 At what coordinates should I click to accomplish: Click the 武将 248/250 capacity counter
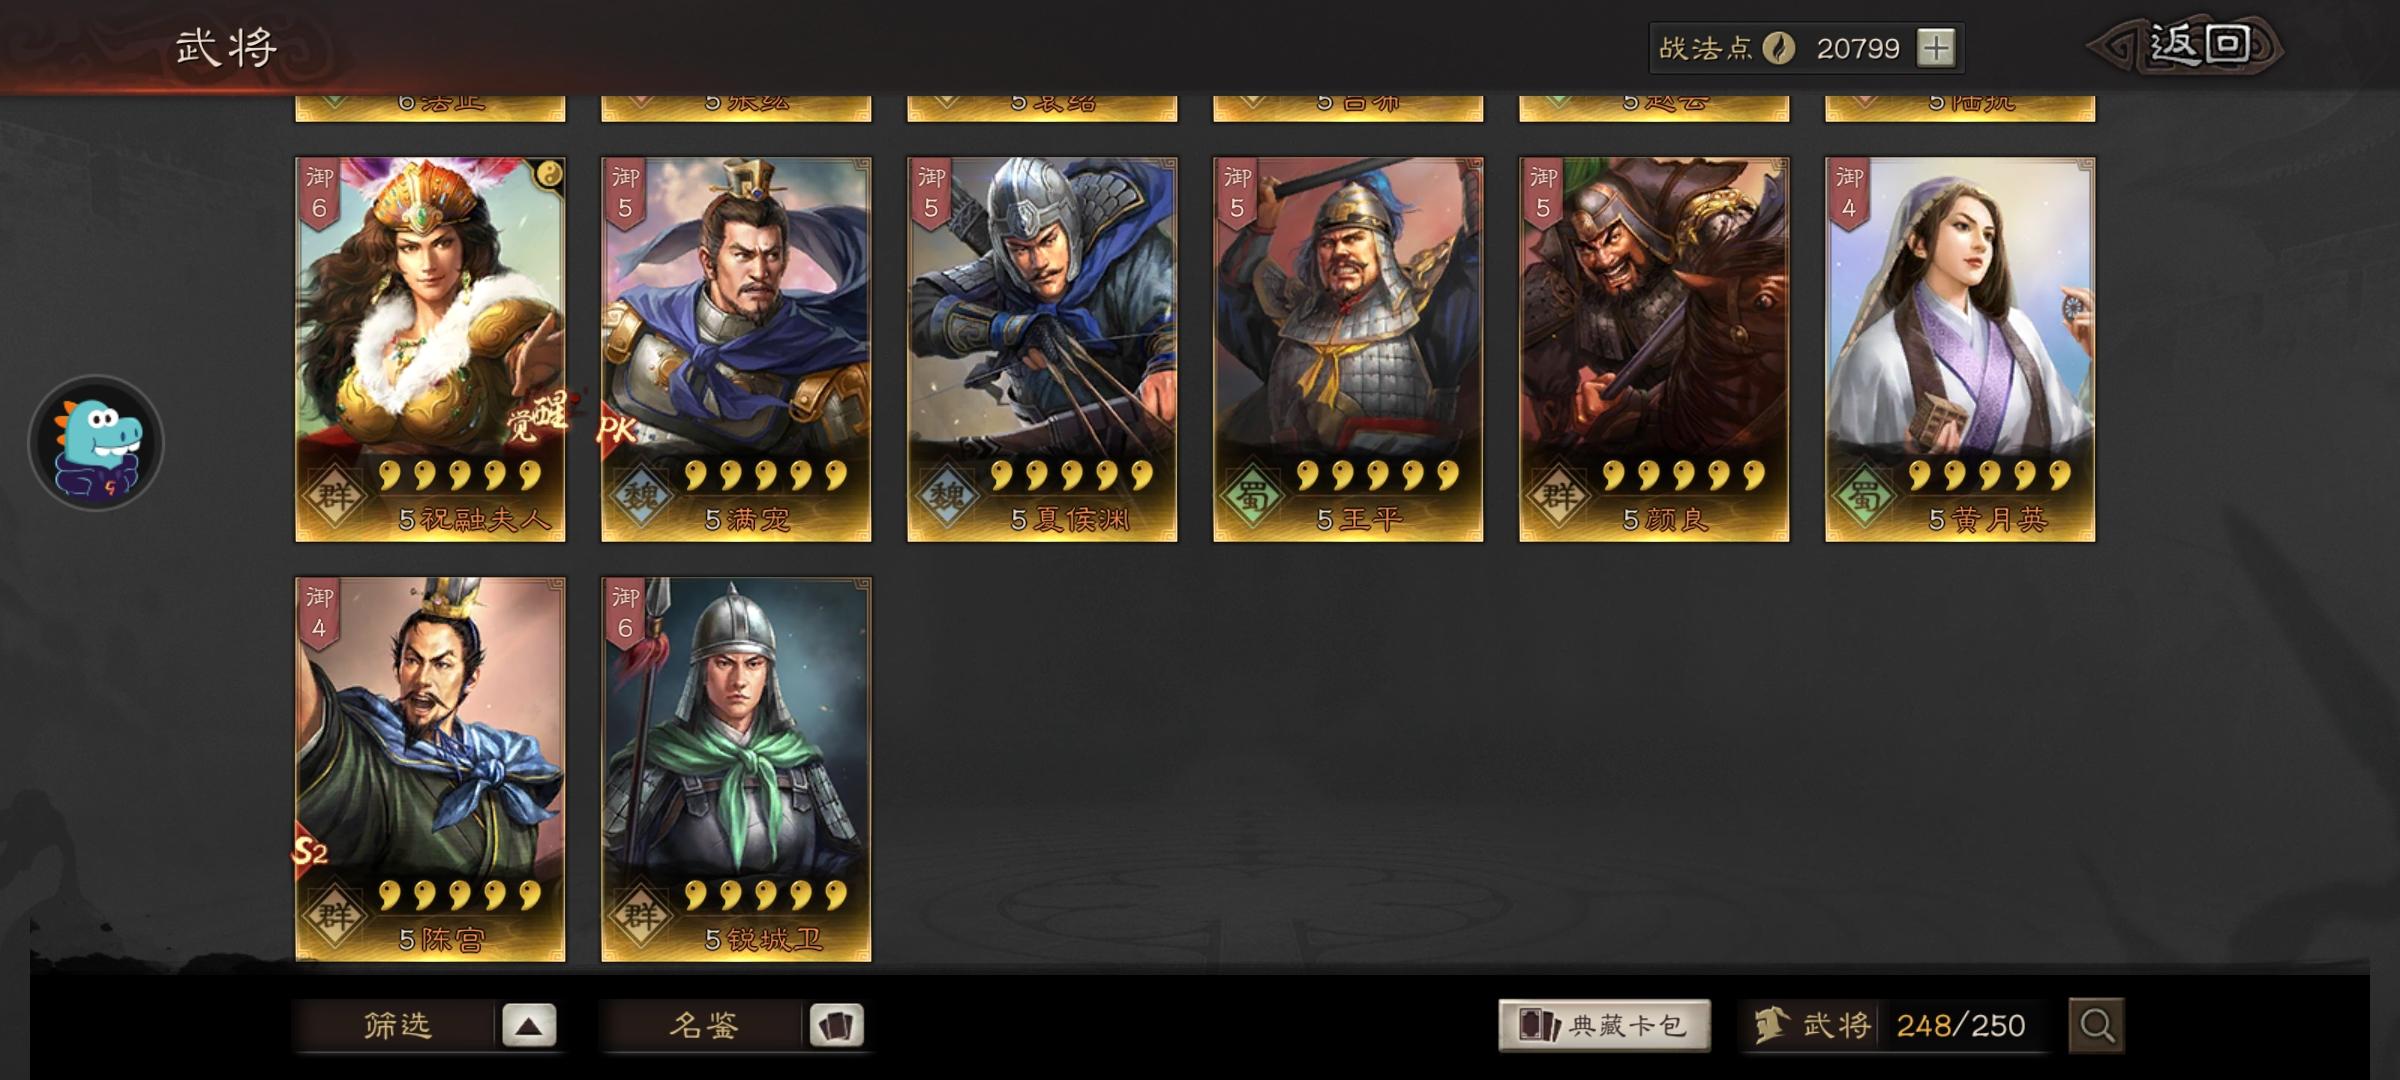coord(1892,1025)
